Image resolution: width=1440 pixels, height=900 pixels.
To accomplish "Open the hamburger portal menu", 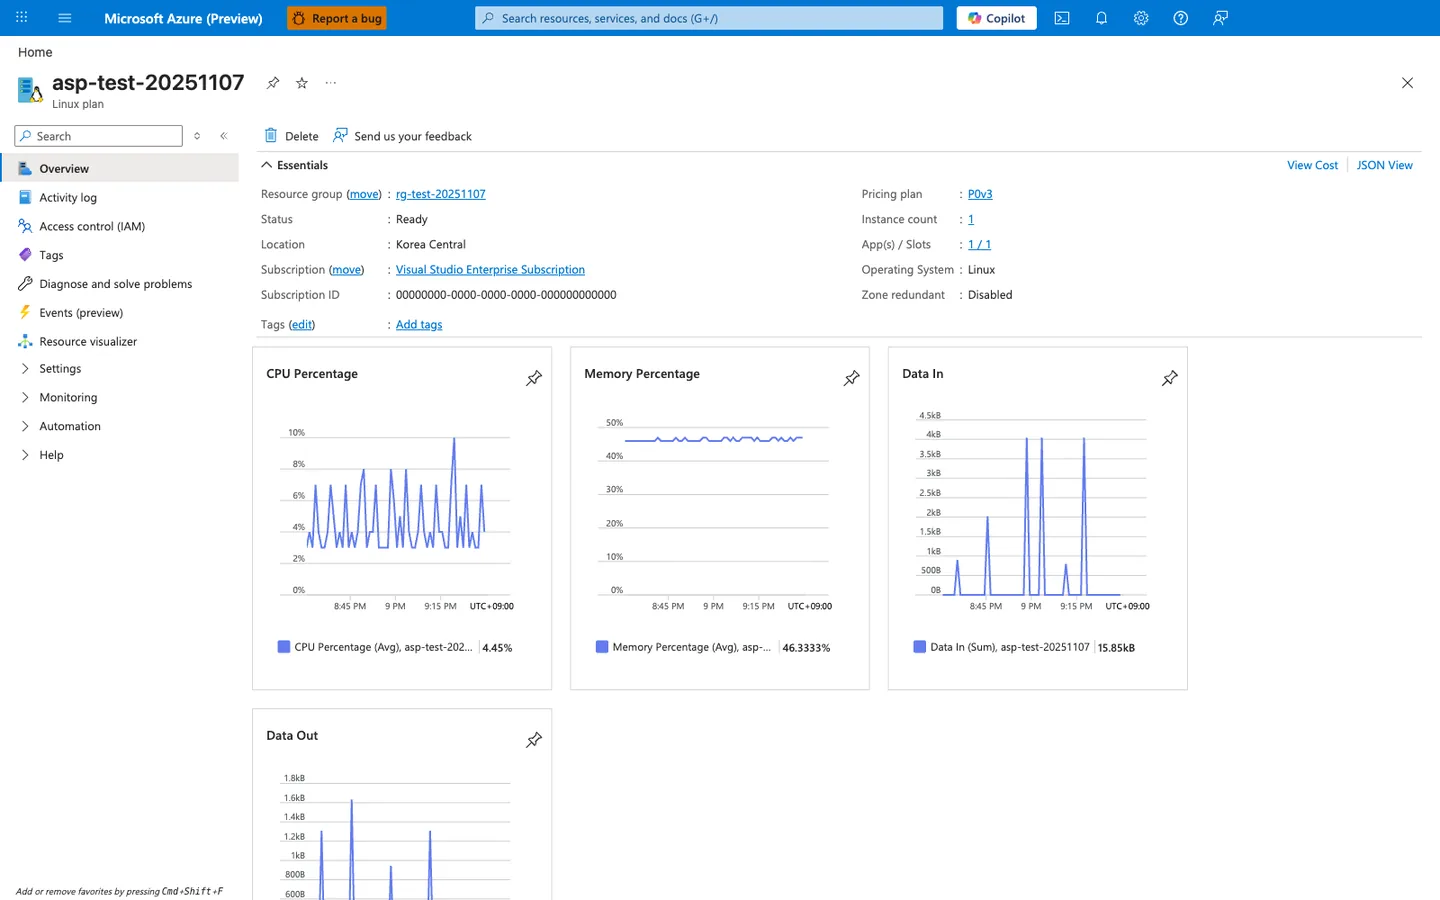I will point(65,18).
